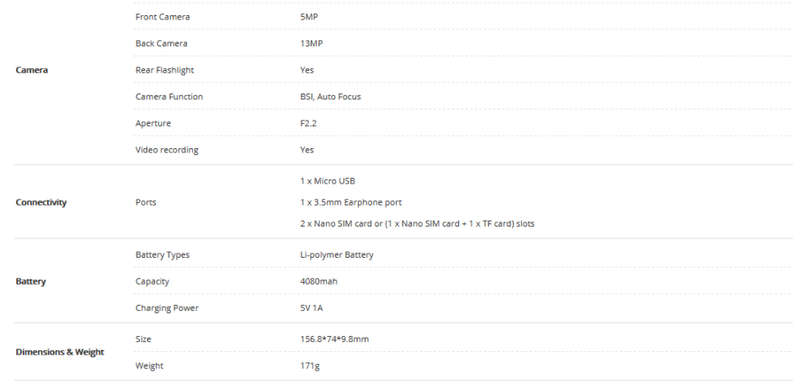Select the 156.8*74*9.8mm size value
Image resolution: width=800 pixels, height=390 pixels.
(x=334, y=339)
